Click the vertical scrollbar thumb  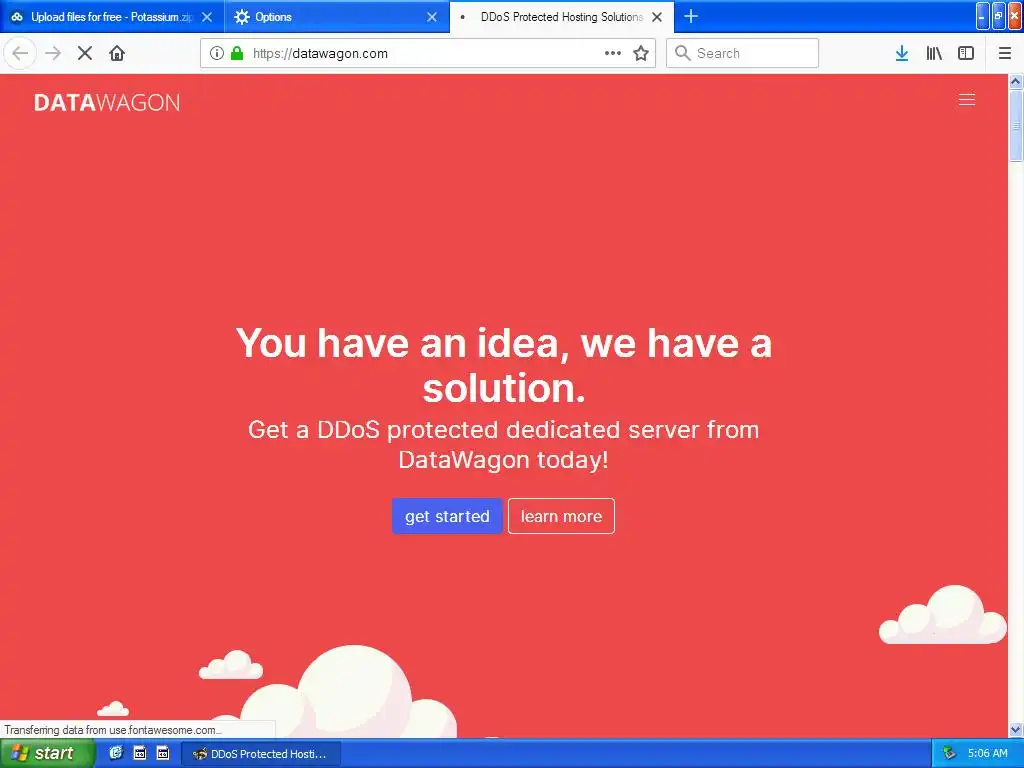click(x=1016, y=125)
